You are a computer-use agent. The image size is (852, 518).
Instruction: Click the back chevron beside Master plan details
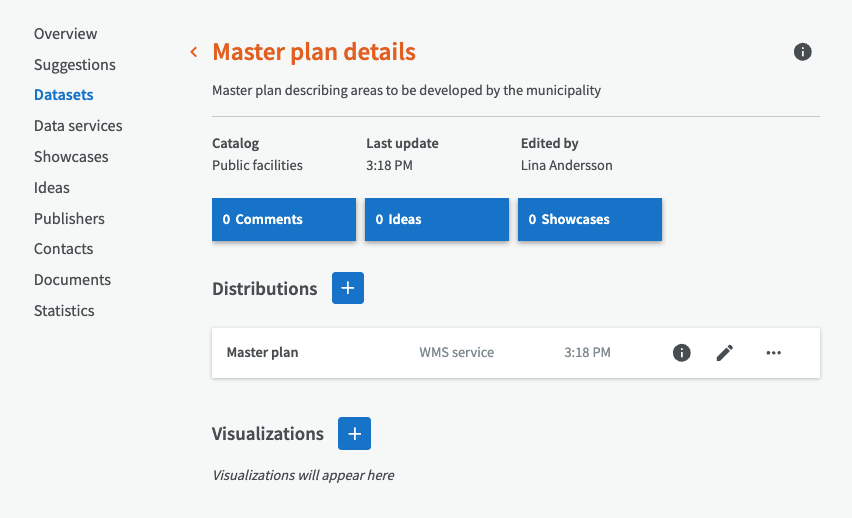194,52
